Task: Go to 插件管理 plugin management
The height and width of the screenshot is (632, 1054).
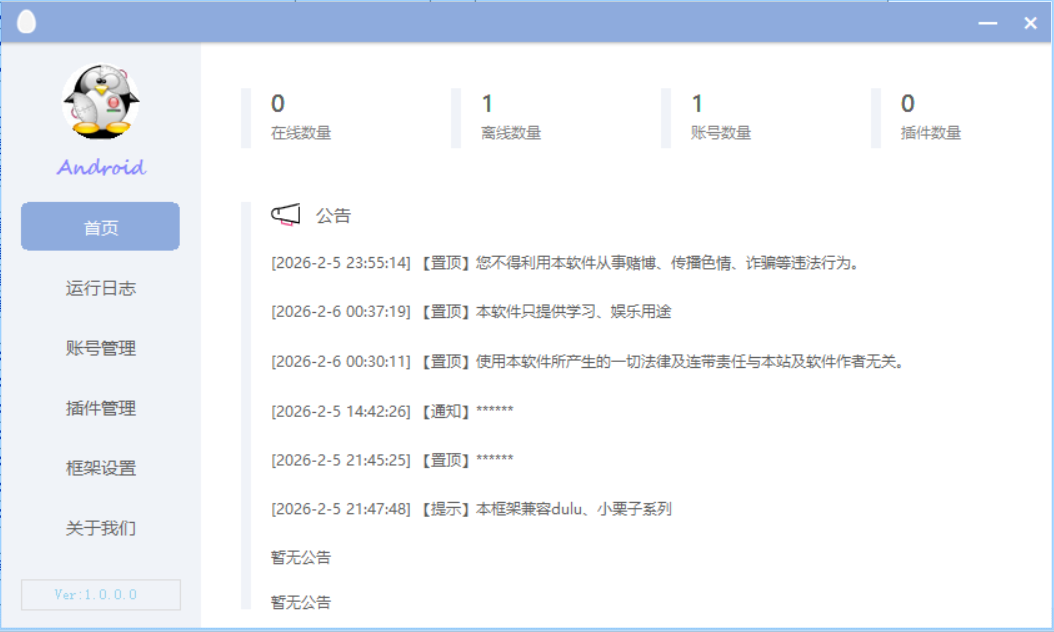Action: 100,408
